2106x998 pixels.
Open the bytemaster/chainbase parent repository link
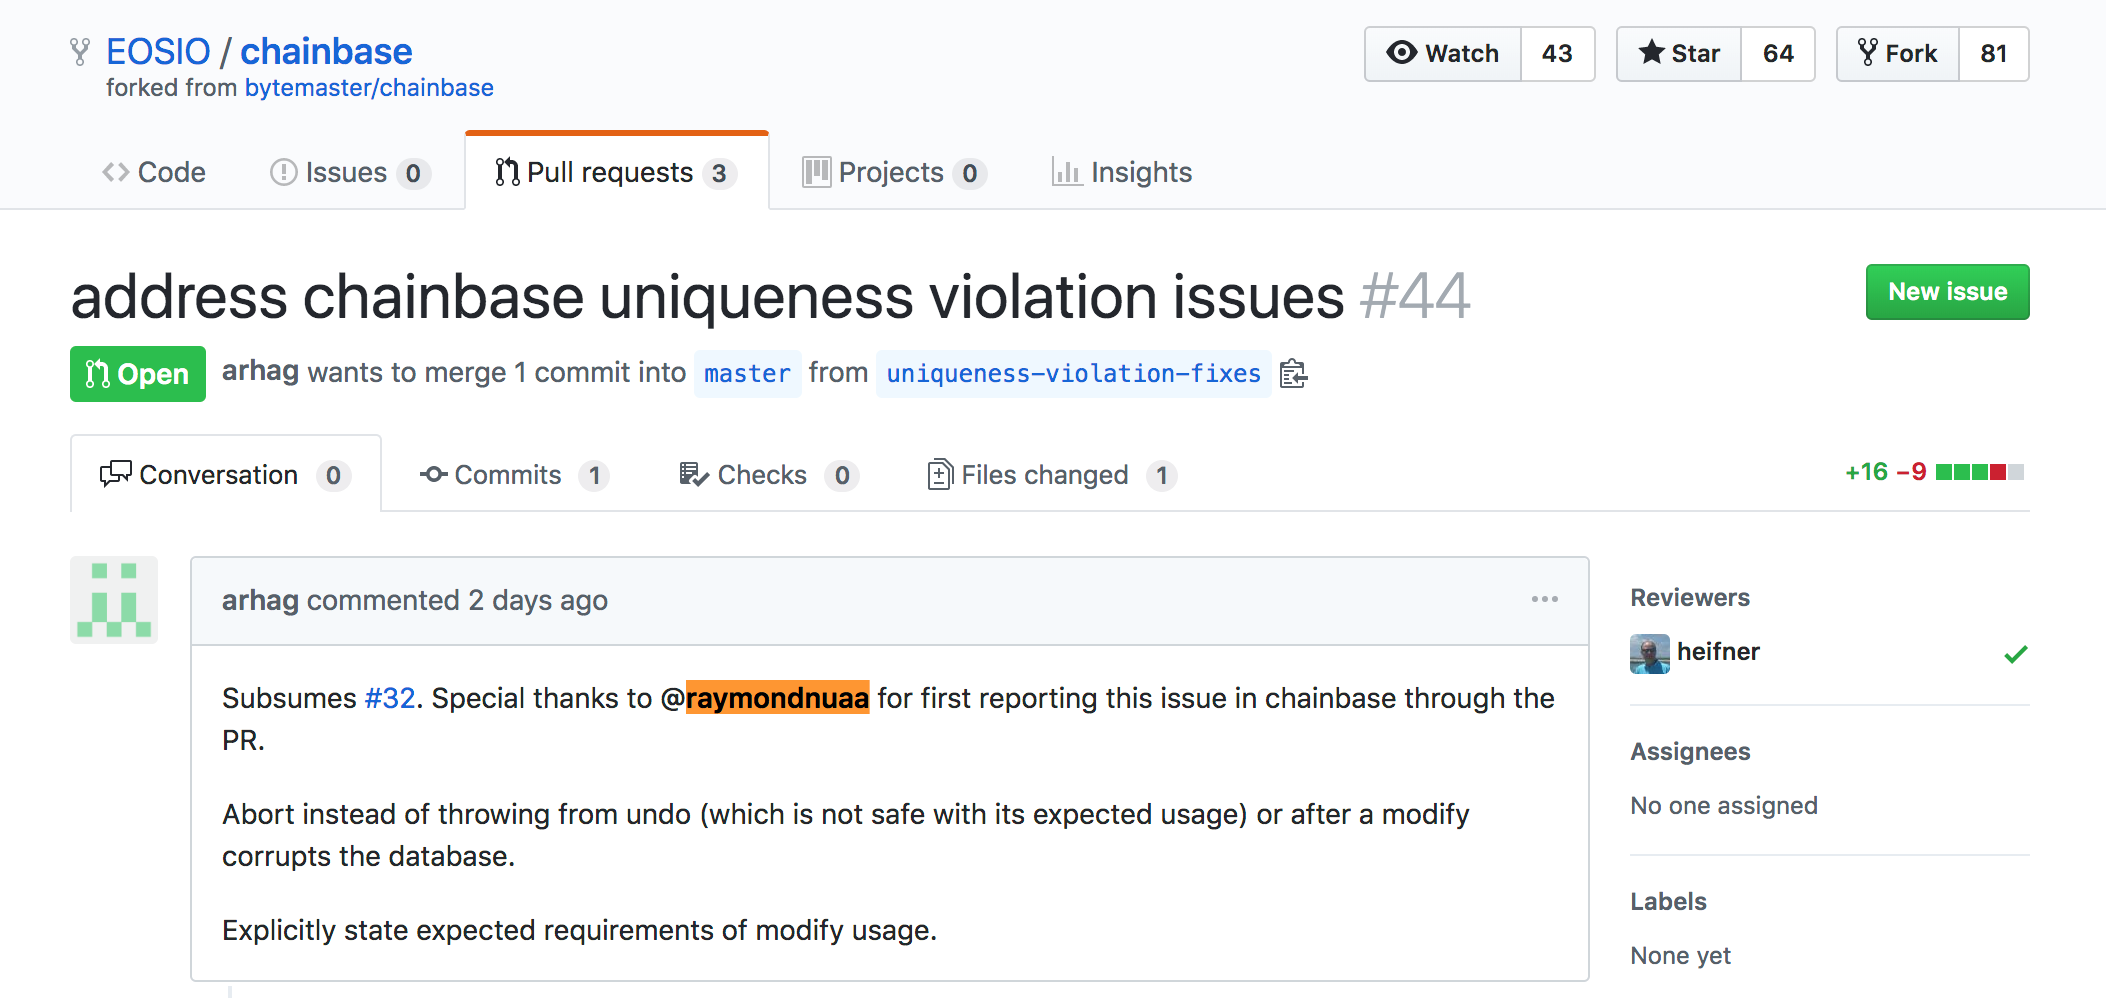(369, 88)
